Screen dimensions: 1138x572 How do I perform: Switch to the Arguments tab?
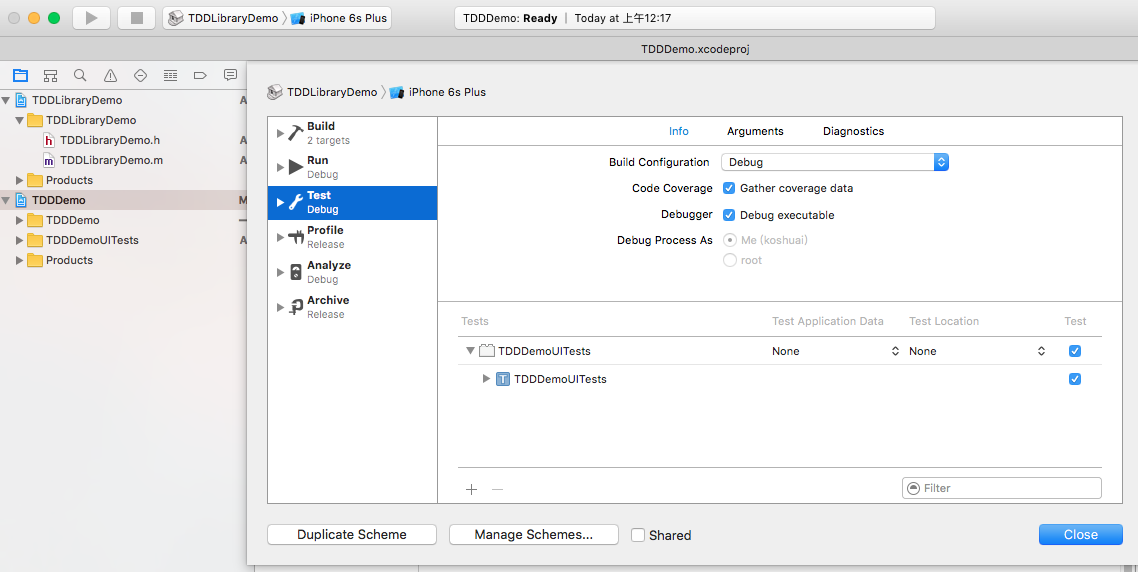tap(755, 131)
